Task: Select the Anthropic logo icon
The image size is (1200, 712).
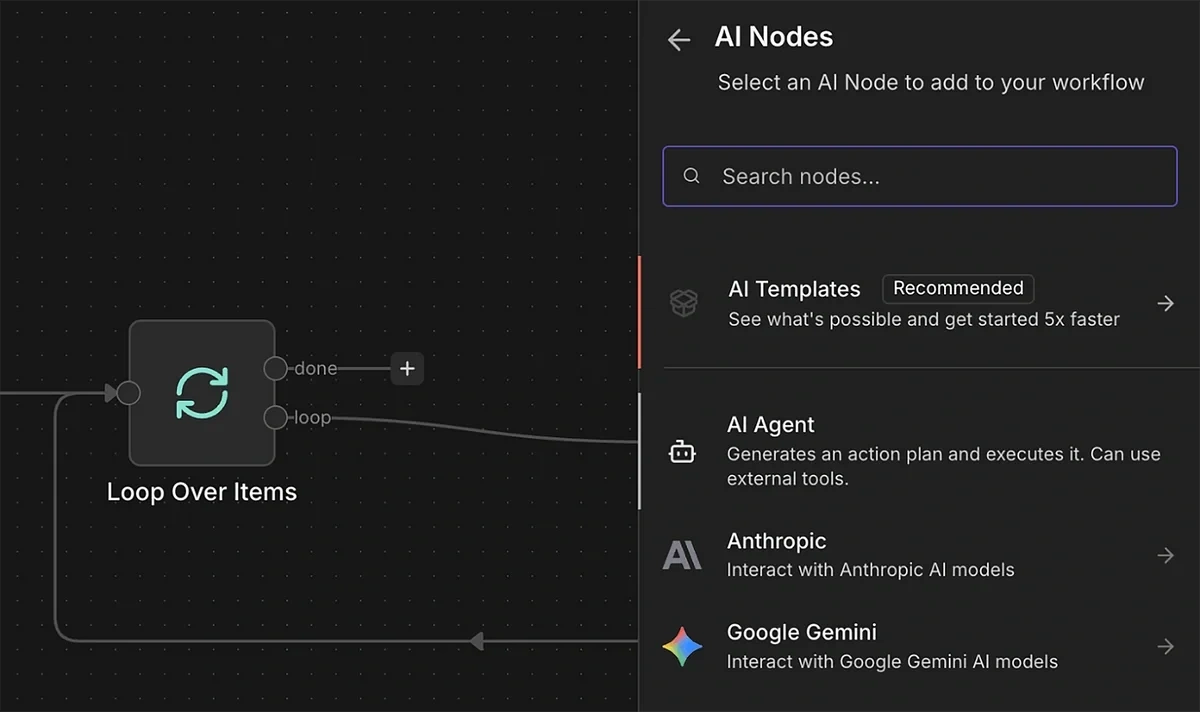Action: (682, 555)
